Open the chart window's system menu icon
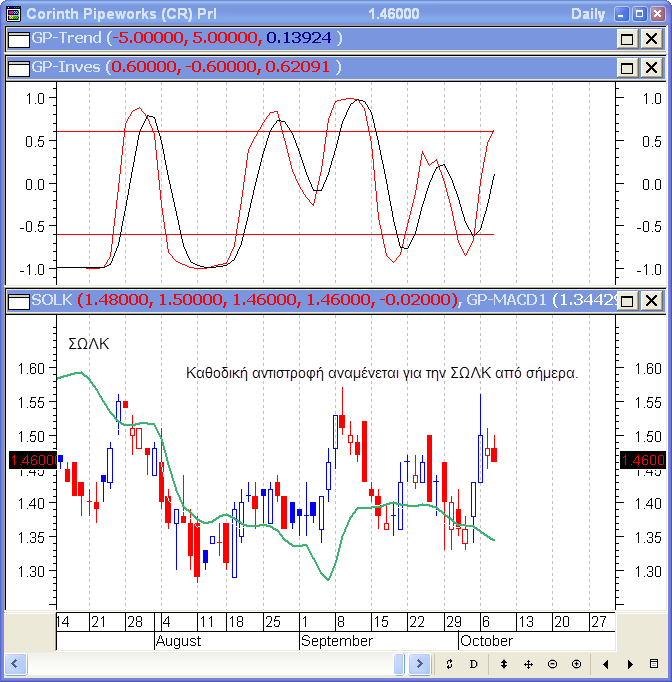 point(13,14)
